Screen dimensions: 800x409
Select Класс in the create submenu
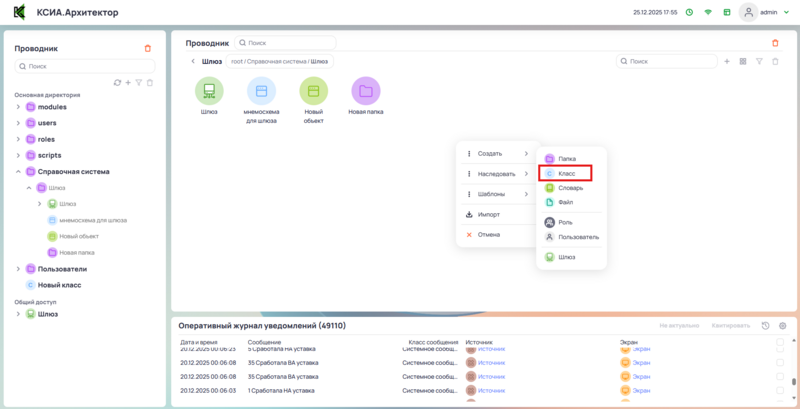(566, 173)
